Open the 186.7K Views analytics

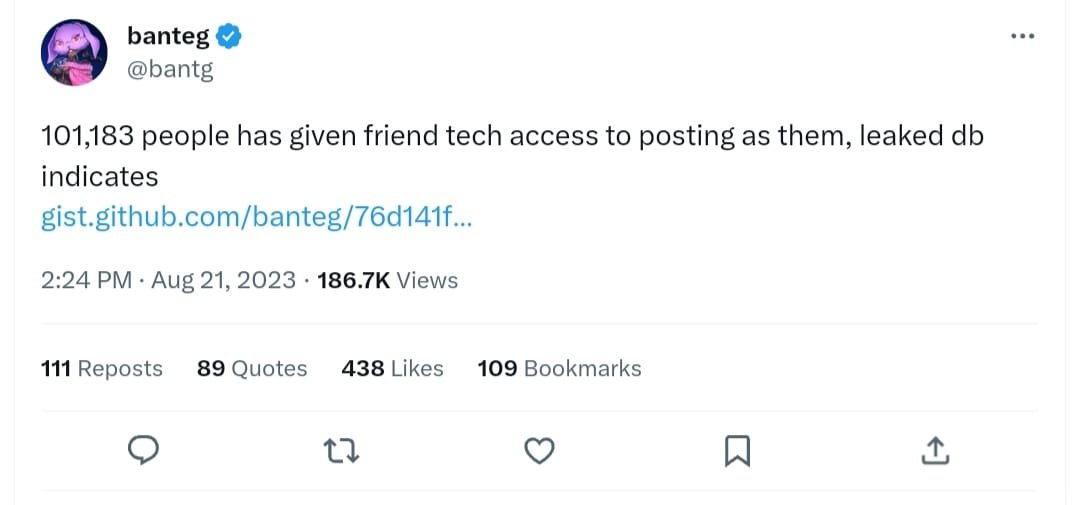click(x=387, y=281)
